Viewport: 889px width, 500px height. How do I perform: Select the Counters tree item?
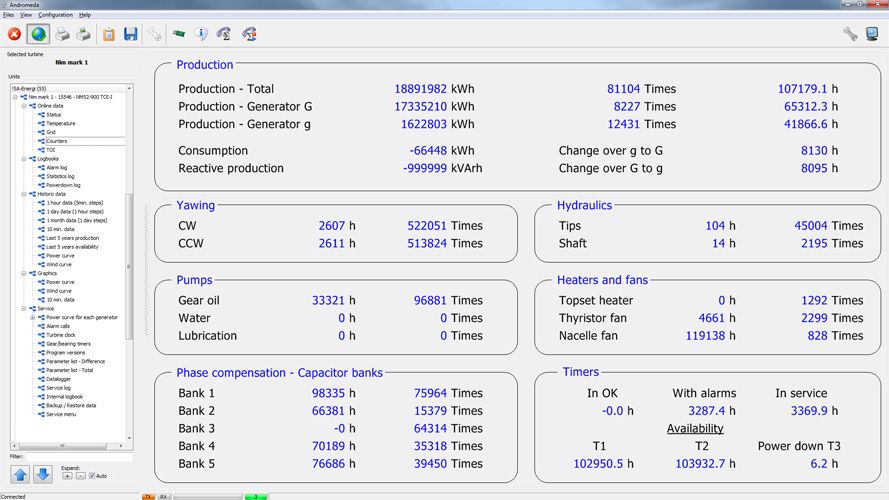tap(57, 141)
